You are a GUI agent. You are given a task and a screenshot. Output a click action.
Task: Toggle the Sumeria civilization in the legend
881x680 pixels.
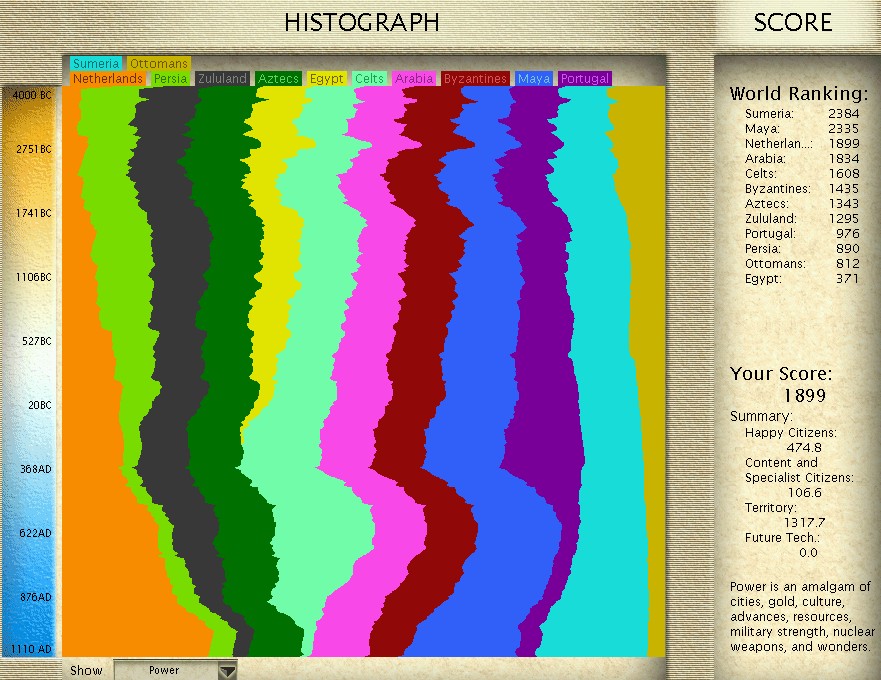(x=96, y=62)
